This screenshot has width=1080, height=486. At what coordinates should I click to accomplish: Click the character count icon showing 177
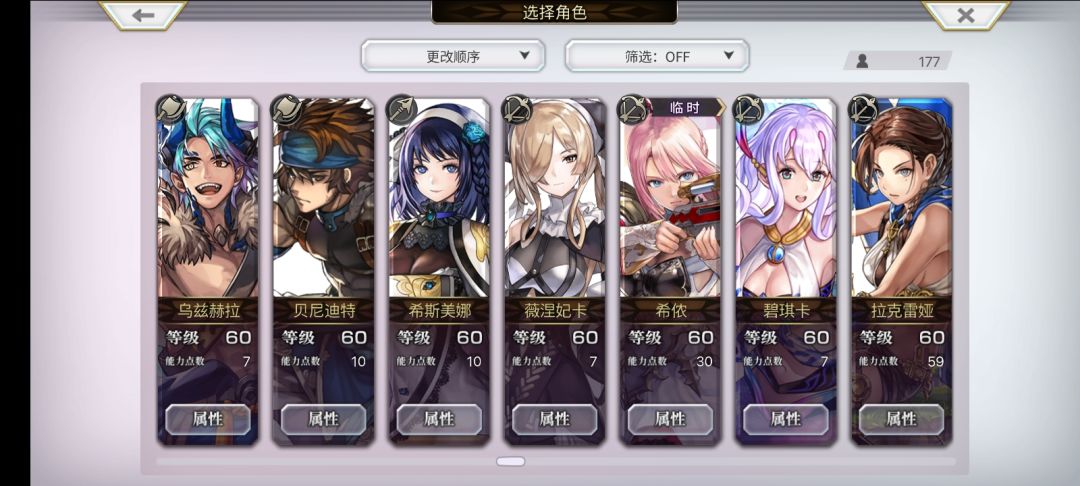click(862, 61)
